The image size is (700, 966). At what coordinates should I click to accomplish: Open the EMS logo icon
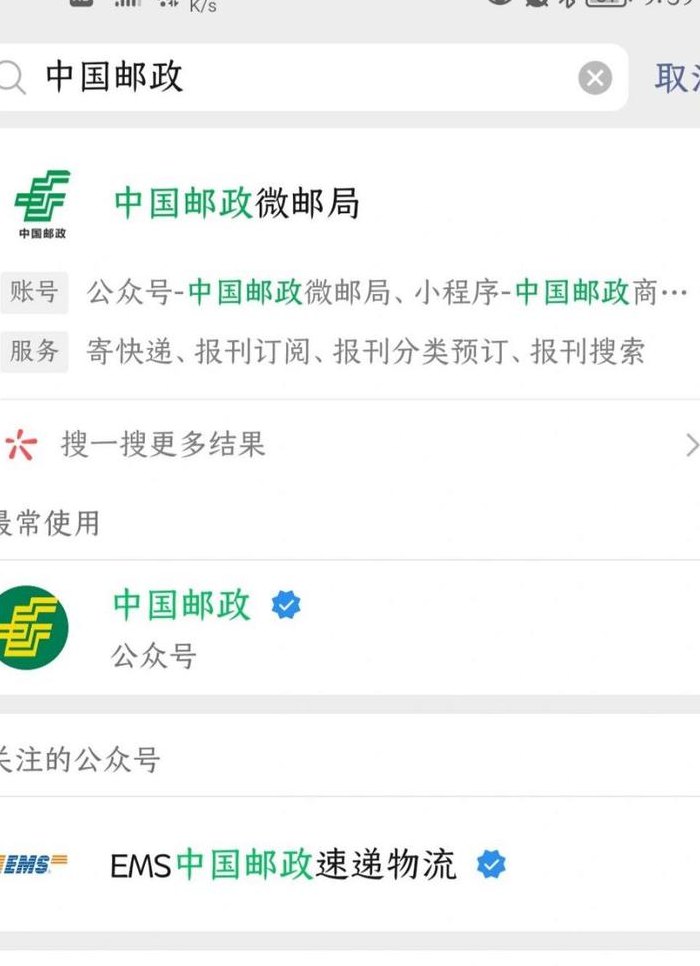pos(34,864)
